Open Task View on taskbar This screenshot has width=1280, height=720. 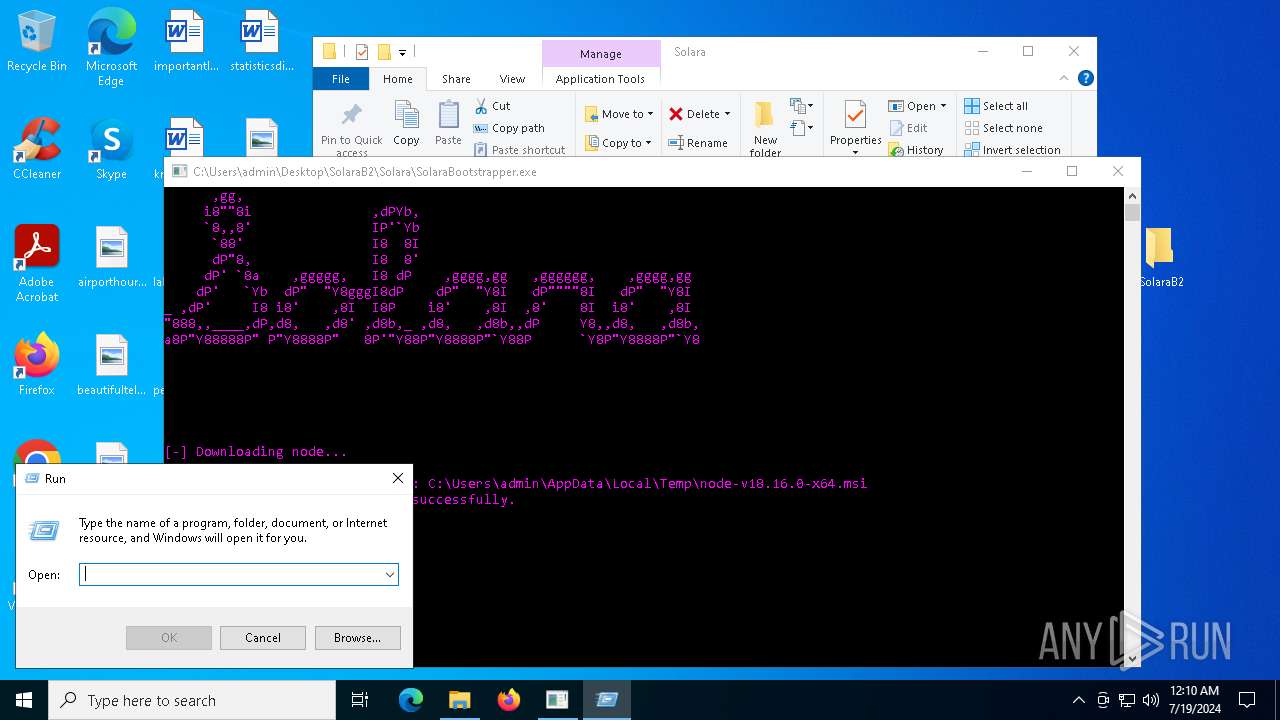click(360, 700)
